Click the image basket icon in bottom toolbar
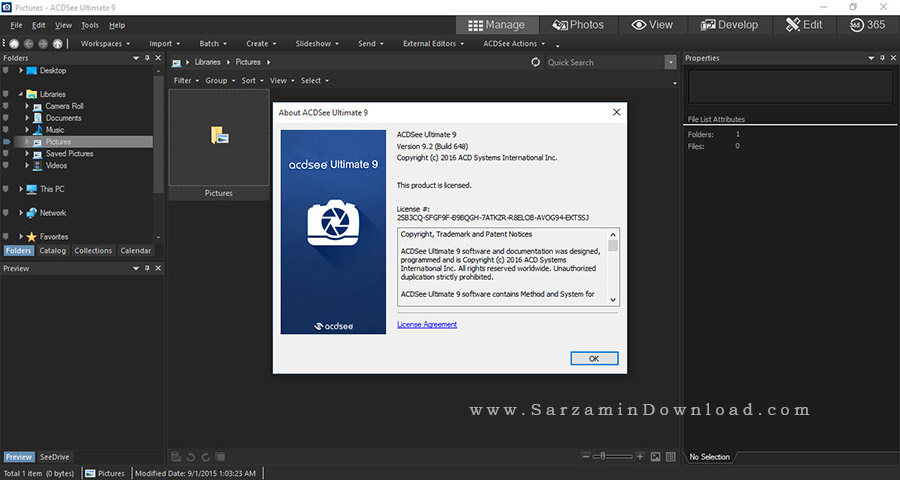 (x=176, y=457)
